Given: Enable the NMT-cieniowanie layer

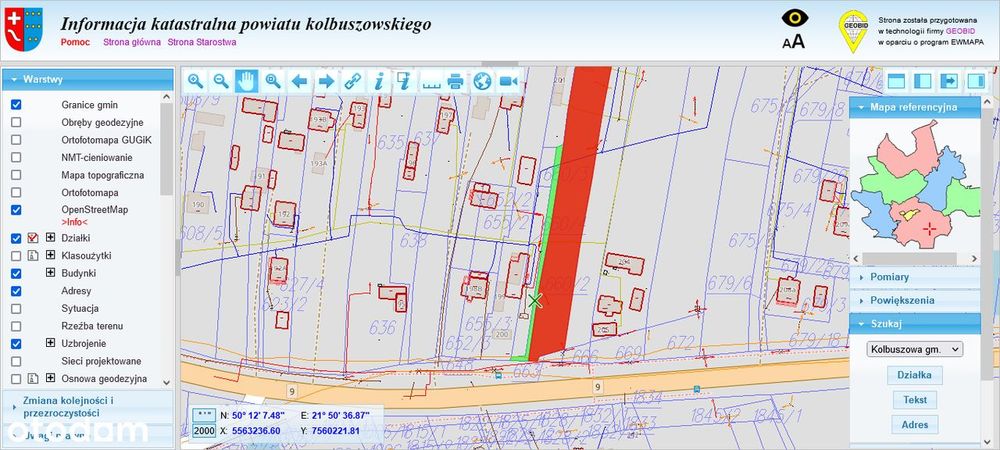Looking at the screenshot, I should (16, 157).
